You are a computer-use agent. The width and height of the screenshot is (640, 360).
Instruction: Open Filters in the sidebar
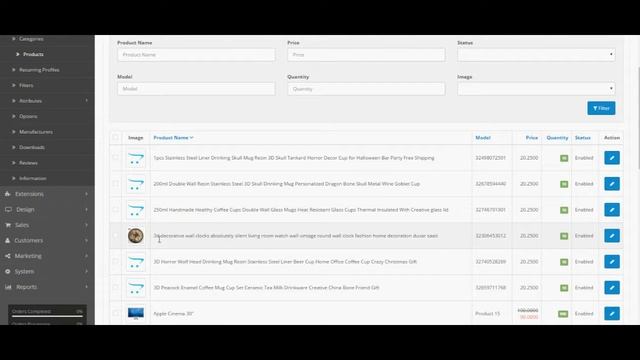click(26, 85)
